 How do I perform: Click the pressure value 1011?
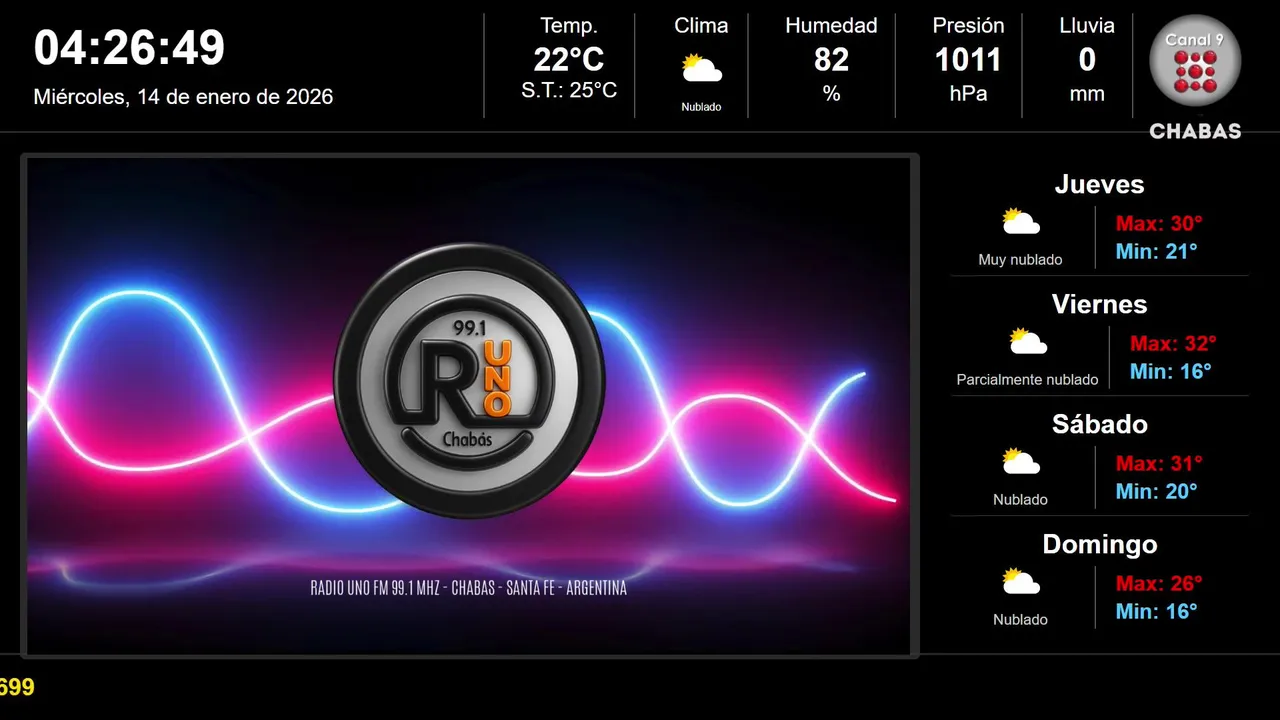click(968, 60)
